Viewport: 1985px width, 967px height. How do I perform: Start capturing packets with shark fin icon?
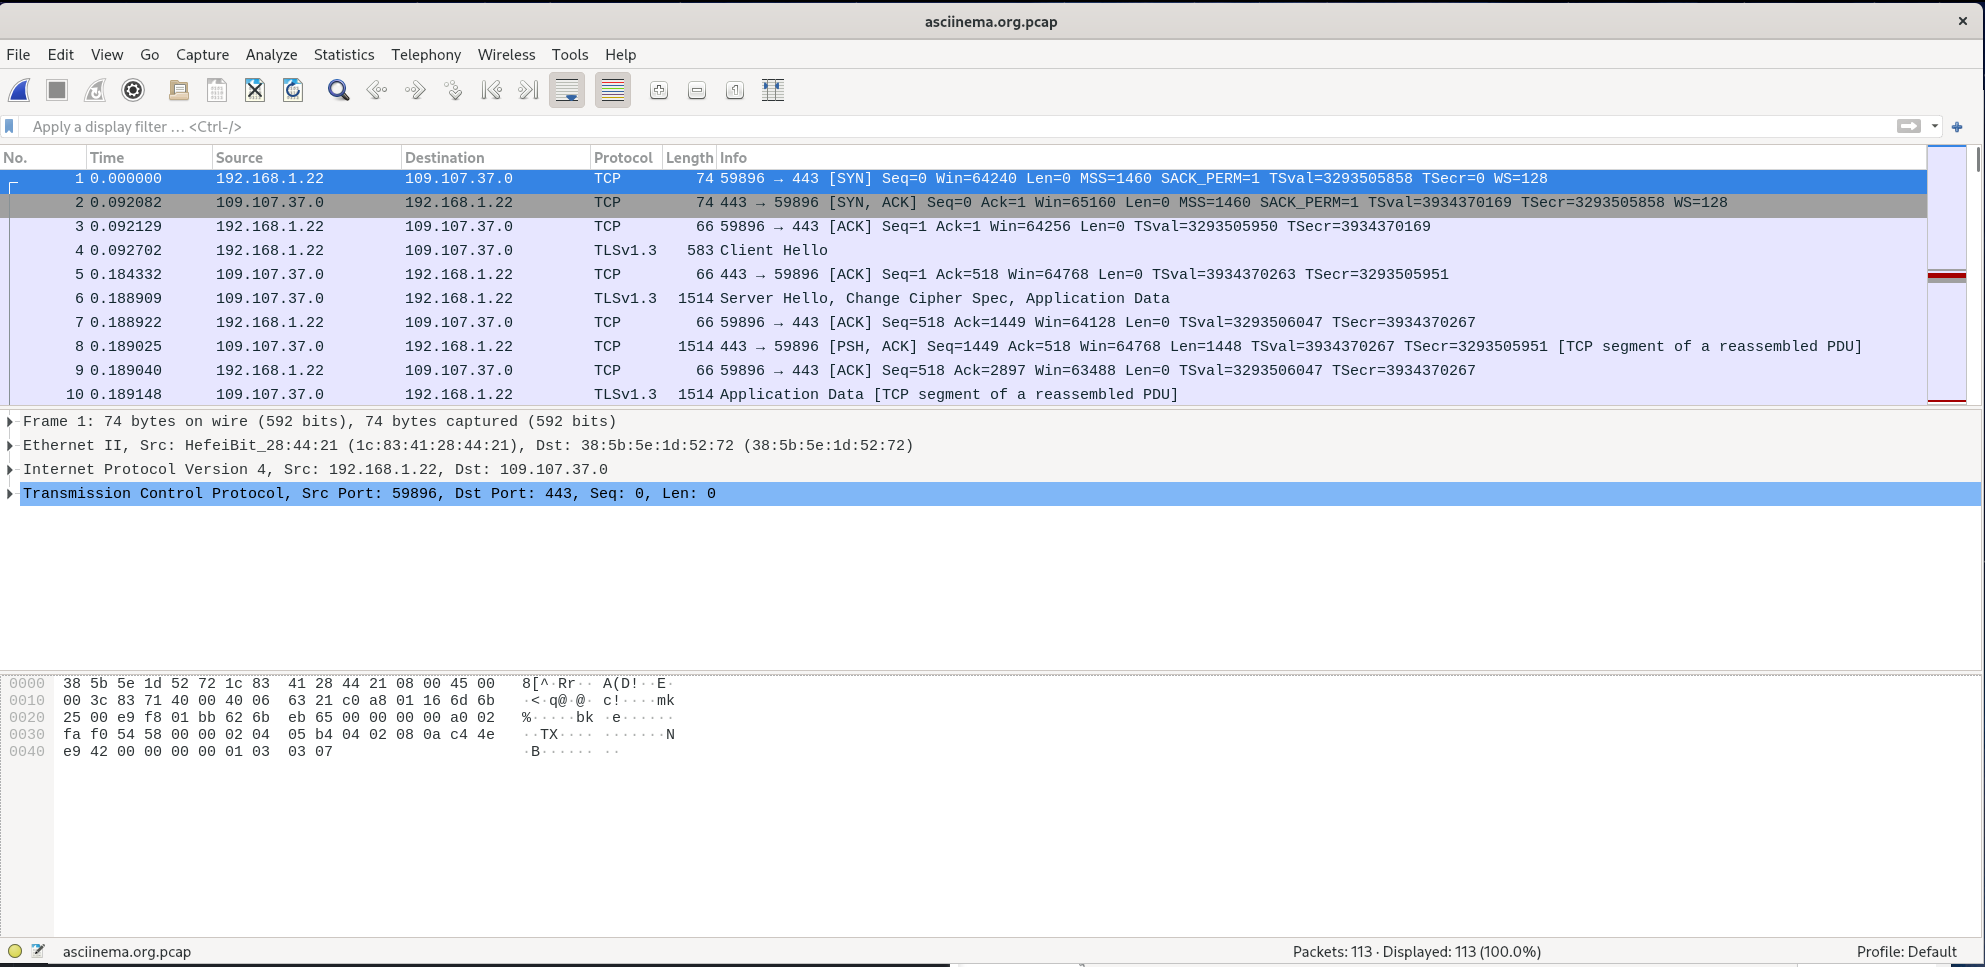click(x=19, y=91)
